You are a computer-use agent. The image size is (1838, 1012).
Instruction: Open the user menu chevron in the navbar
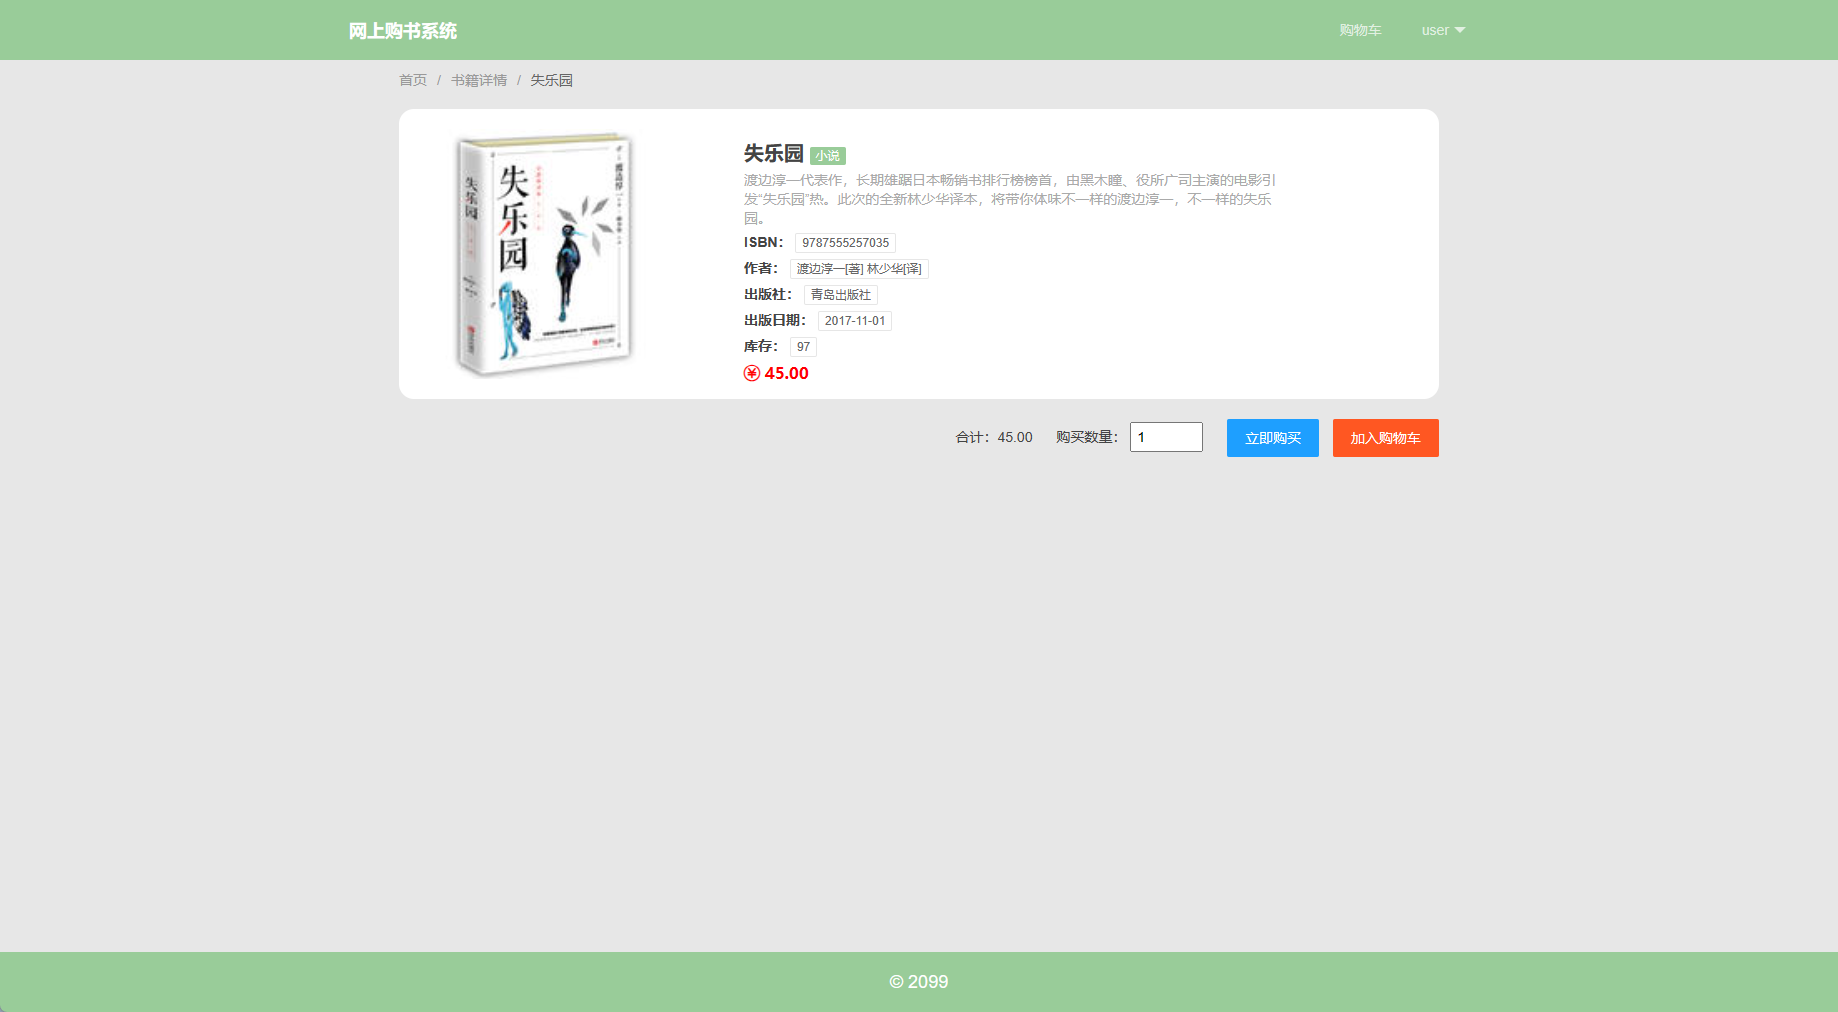[x=1461, y=29]
